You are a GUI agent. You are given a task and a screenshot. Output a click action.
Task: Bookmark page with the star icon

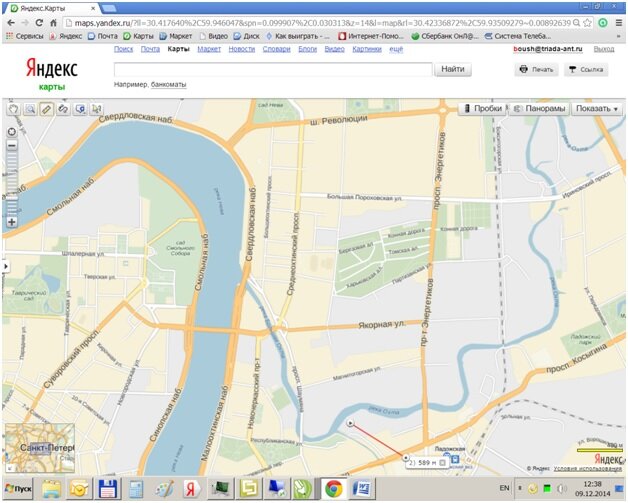pos(588,23)
